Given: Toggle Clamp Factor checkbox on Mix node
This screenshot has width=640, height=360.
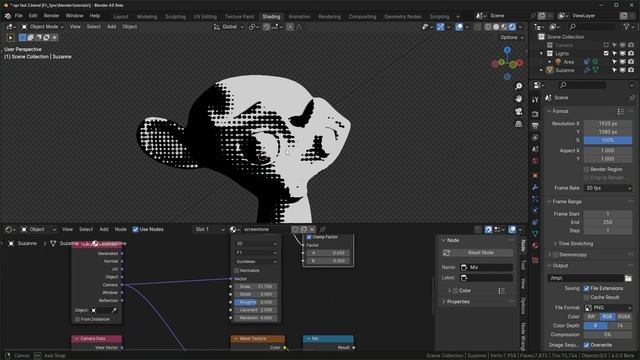Looking at the screenshot, I should 309,237.
